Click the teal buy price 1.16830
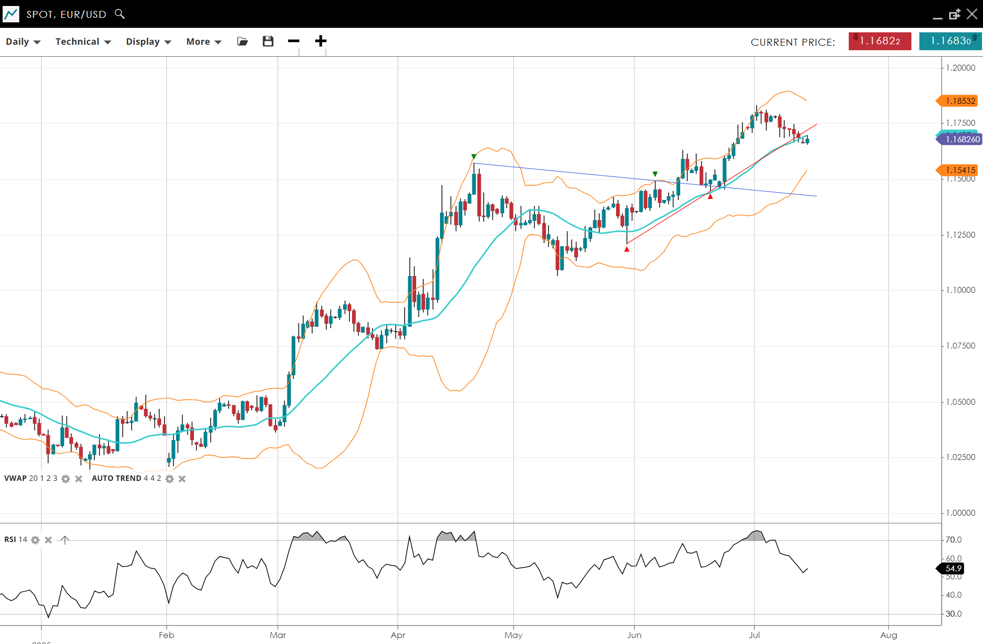This screenshot has width=983, height=644. pos(949,41)
